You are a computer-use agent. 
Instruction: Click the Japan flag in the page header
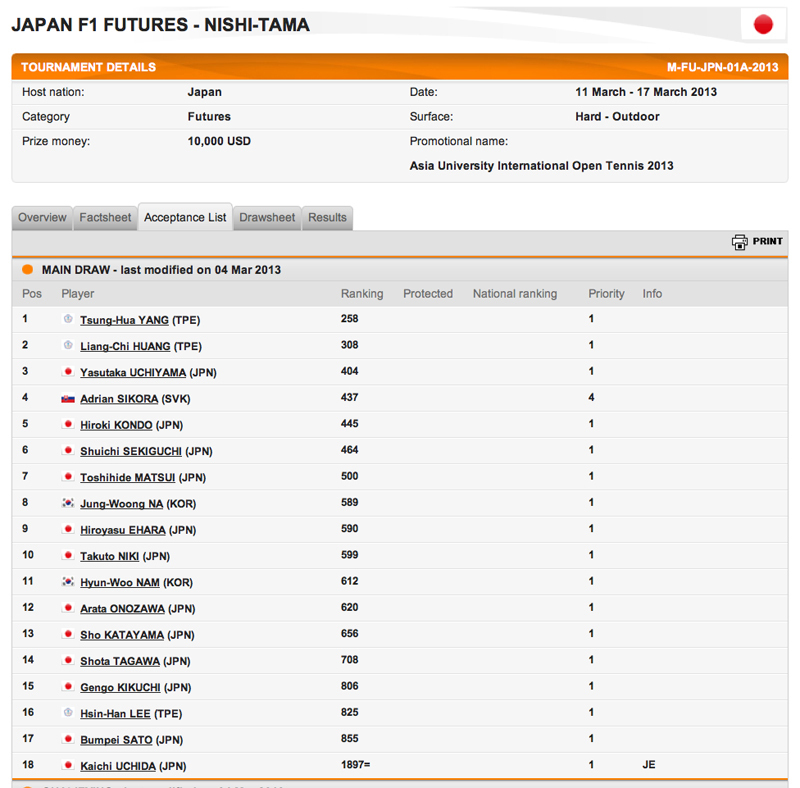click(763, 24)
